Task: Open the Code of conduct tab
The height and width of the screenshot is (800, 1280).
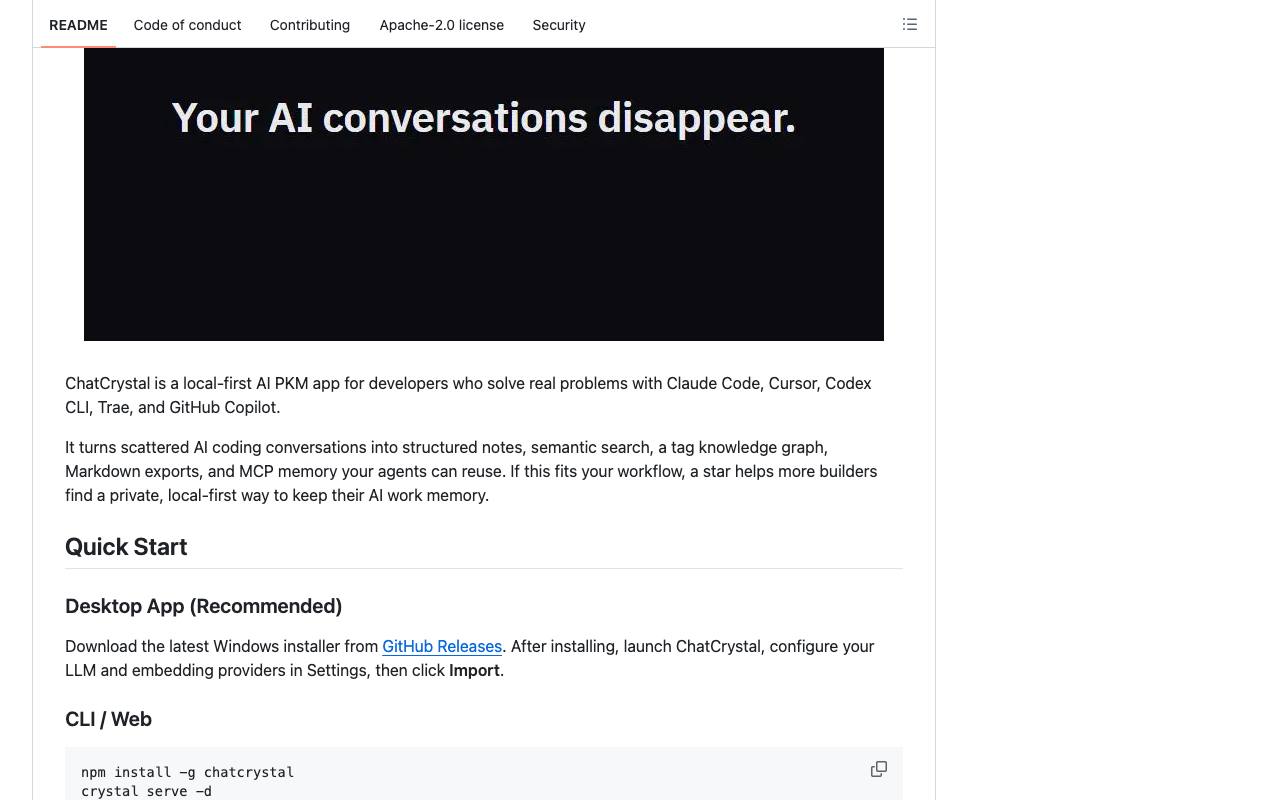Action: [187, 25]
